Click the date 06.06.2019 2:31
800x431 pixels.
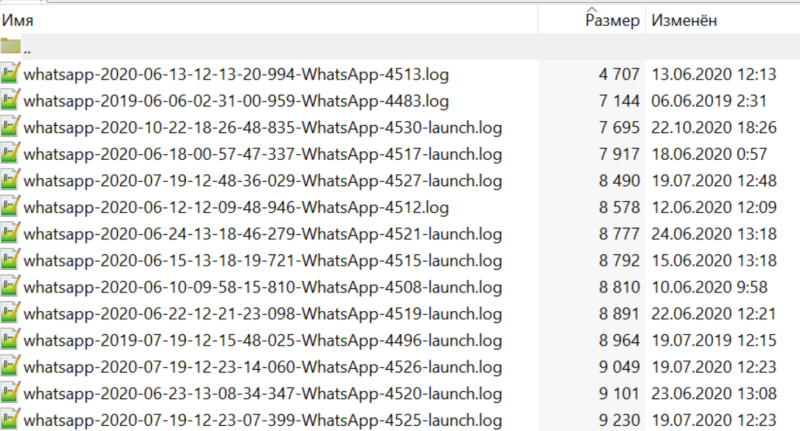coord(709,101)
